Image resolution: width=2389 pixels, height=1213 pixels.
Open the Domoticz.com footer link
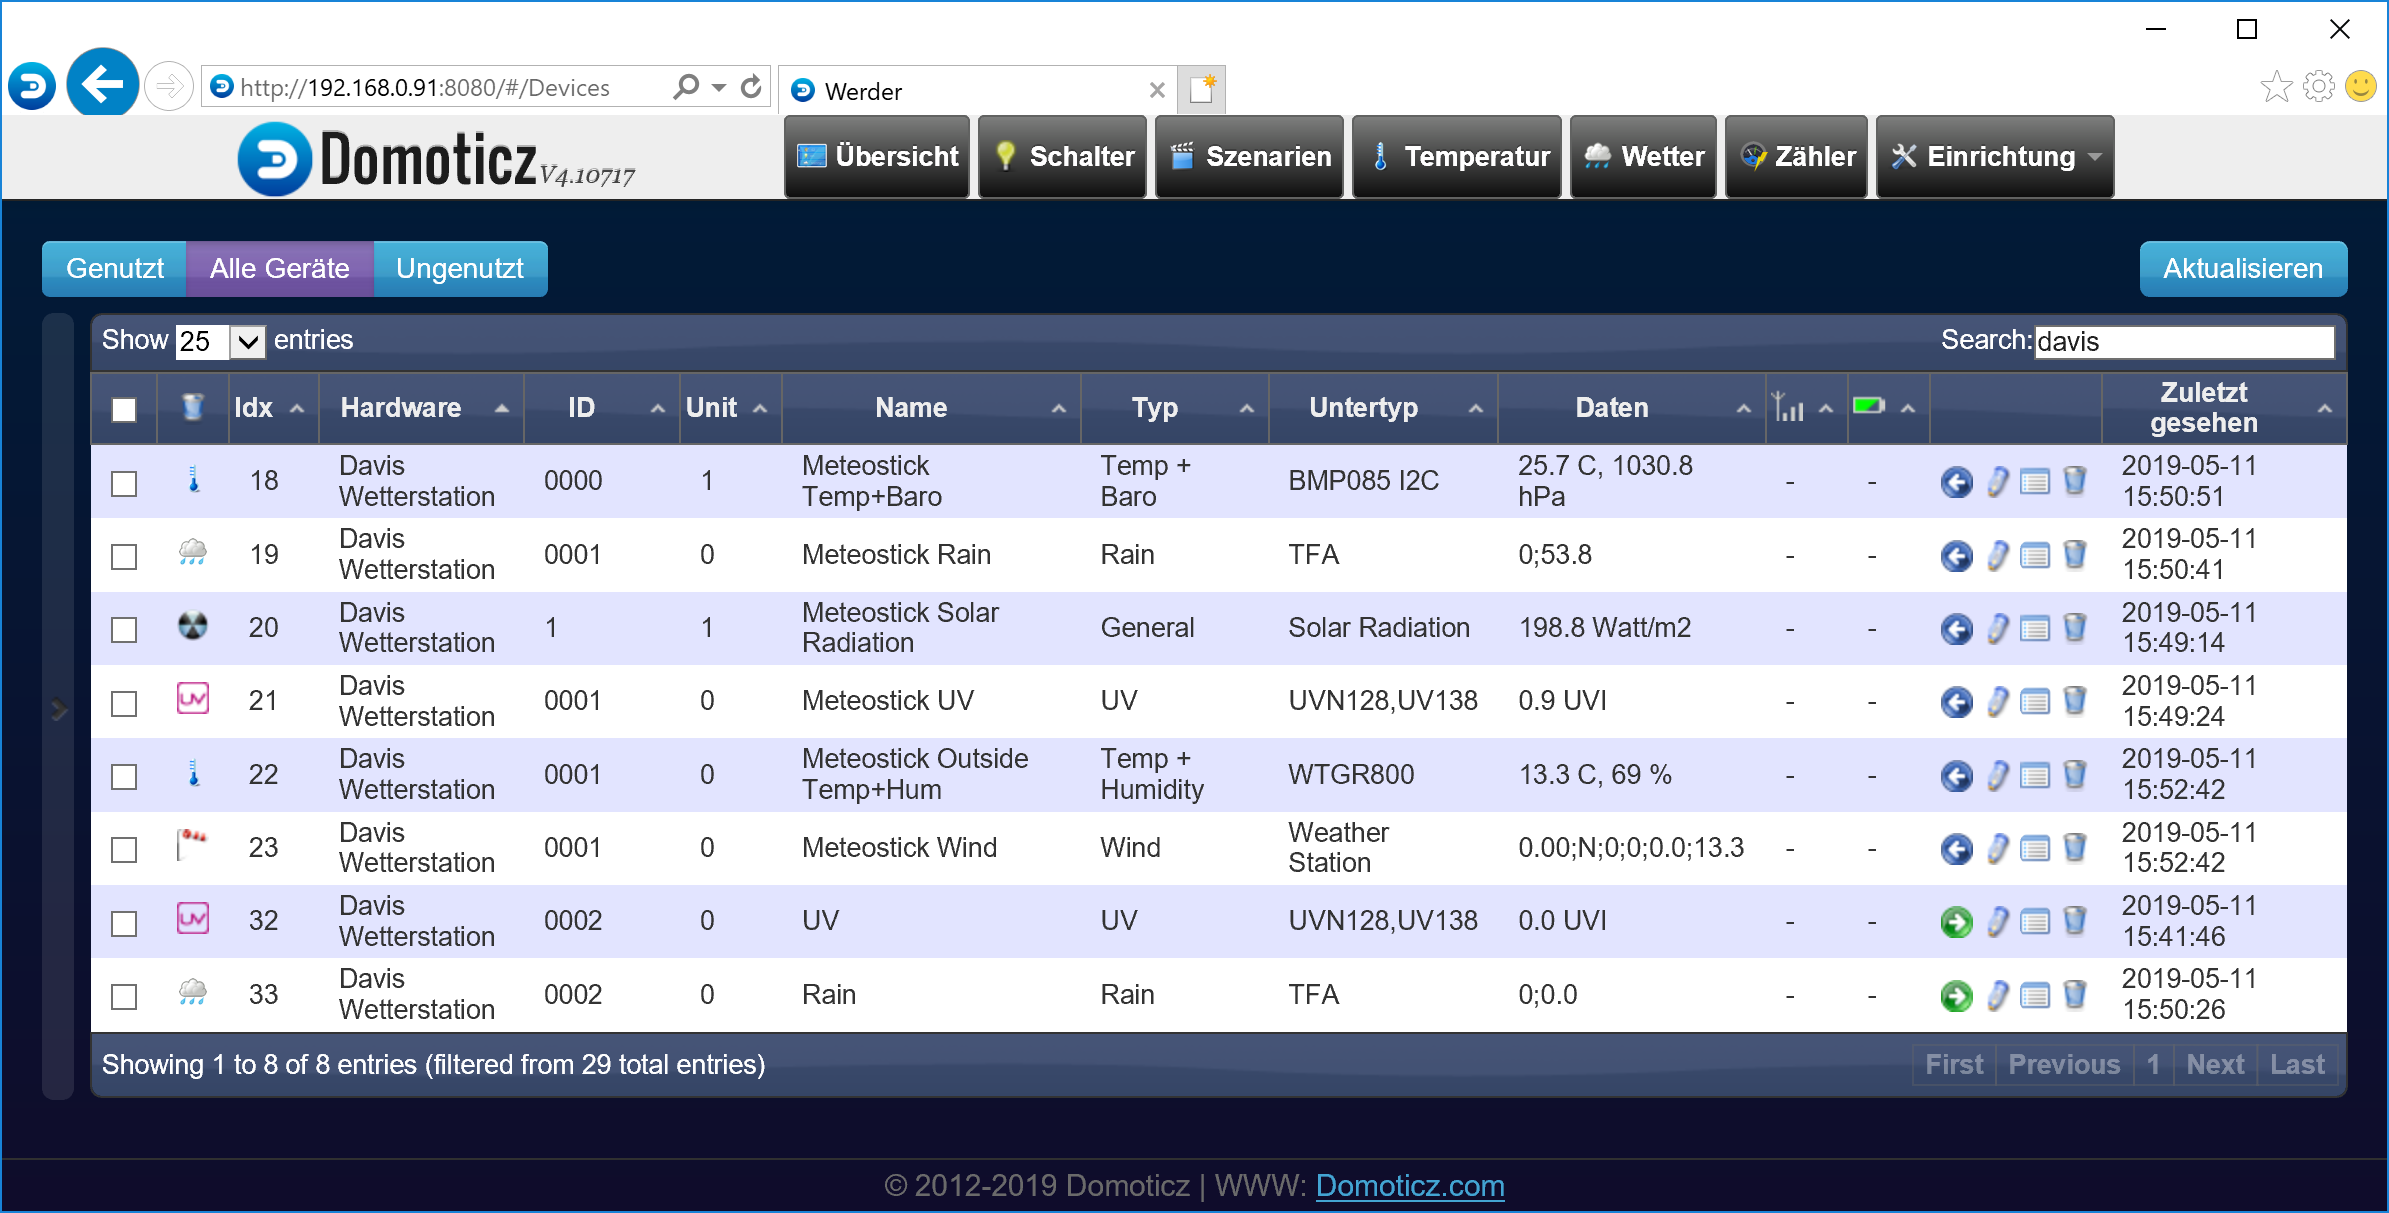pos(1409,1185)
